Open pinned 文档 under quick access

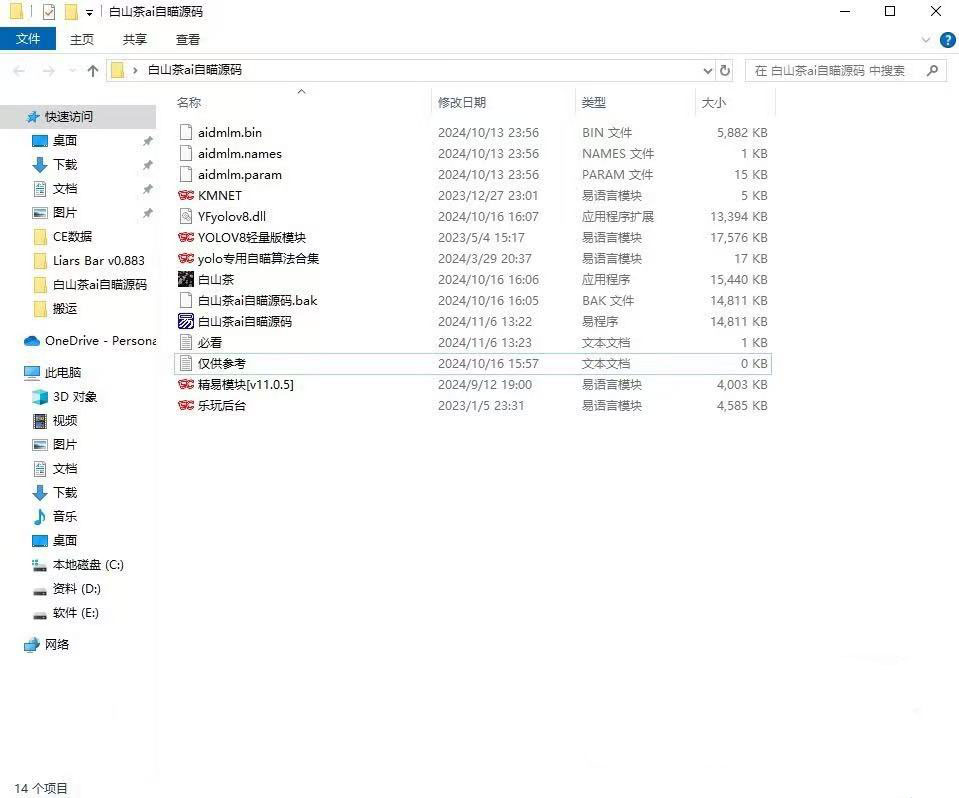(65, 189)
